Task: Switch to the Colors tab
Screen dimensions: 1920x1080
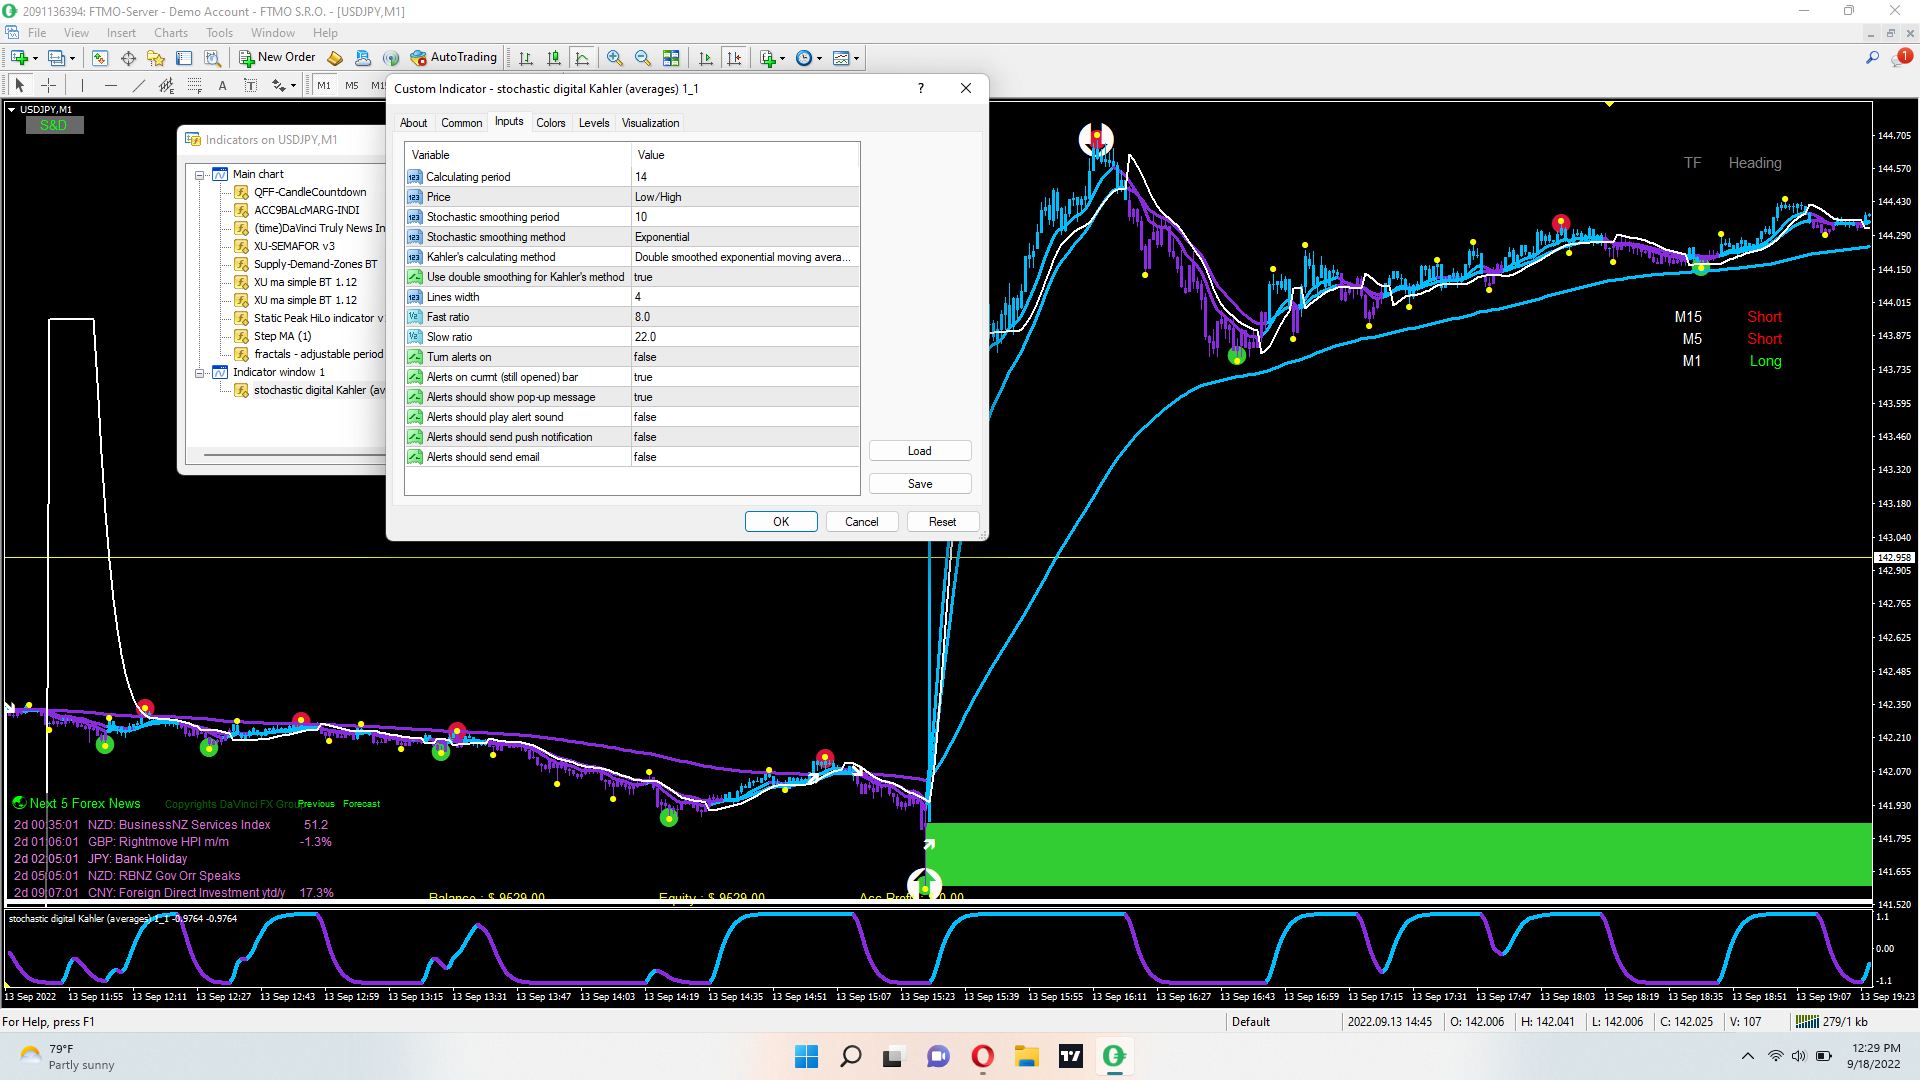Action: tap(550, 123)
